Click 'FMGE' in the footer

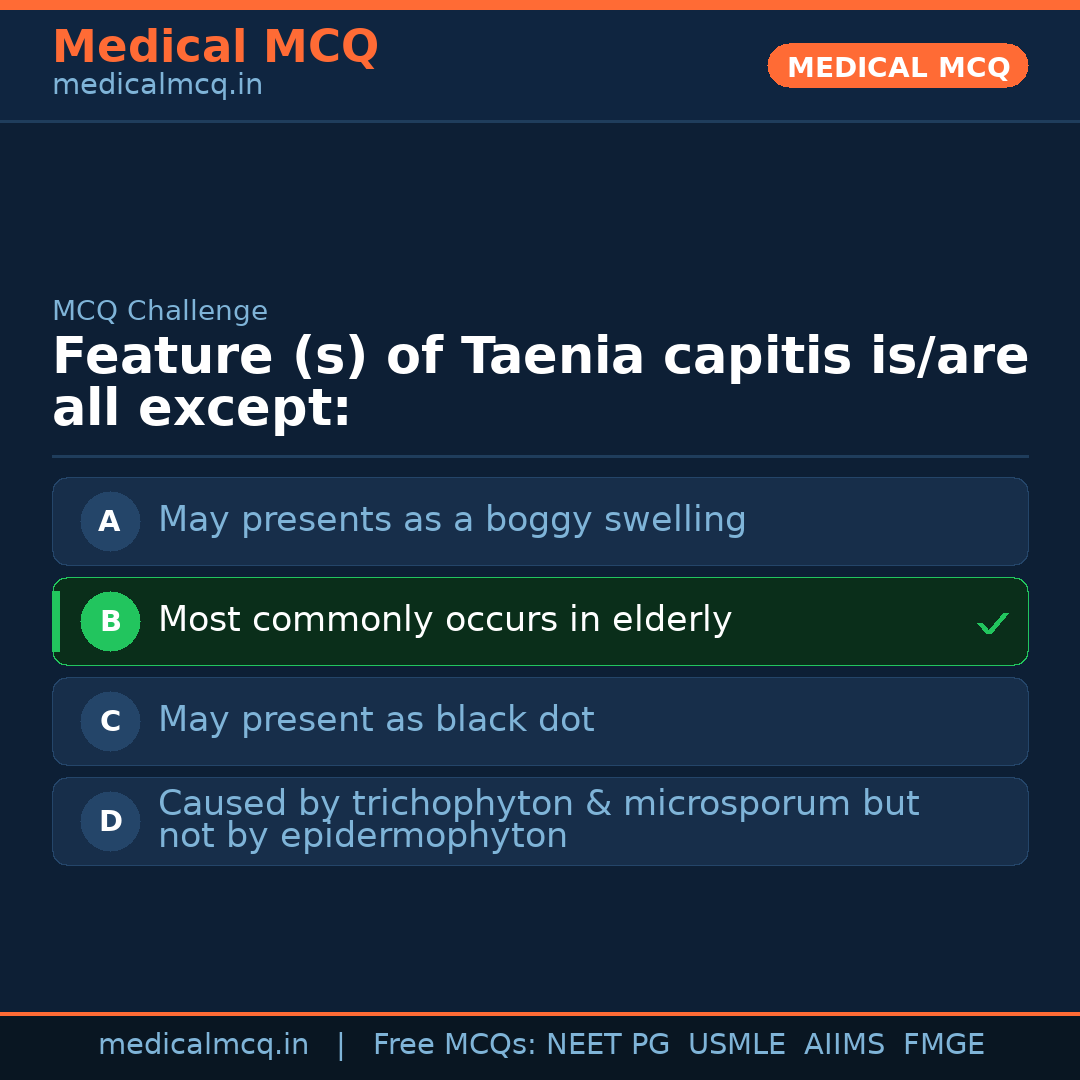[943, 1045]
